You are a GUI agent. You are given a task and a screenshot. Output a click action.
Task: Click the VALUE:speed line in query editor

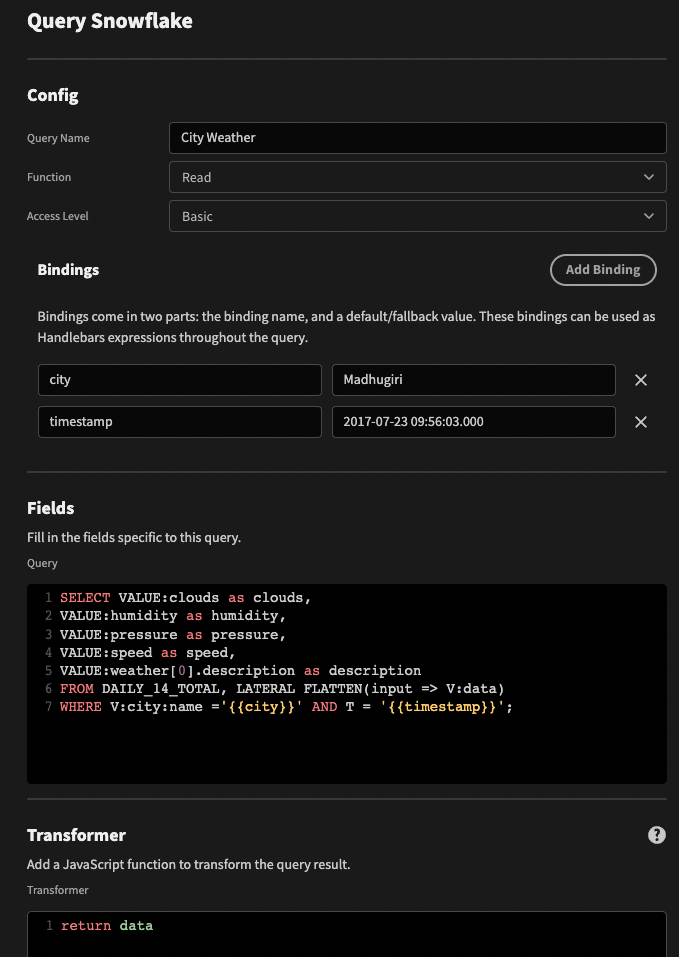coord(147,652)
